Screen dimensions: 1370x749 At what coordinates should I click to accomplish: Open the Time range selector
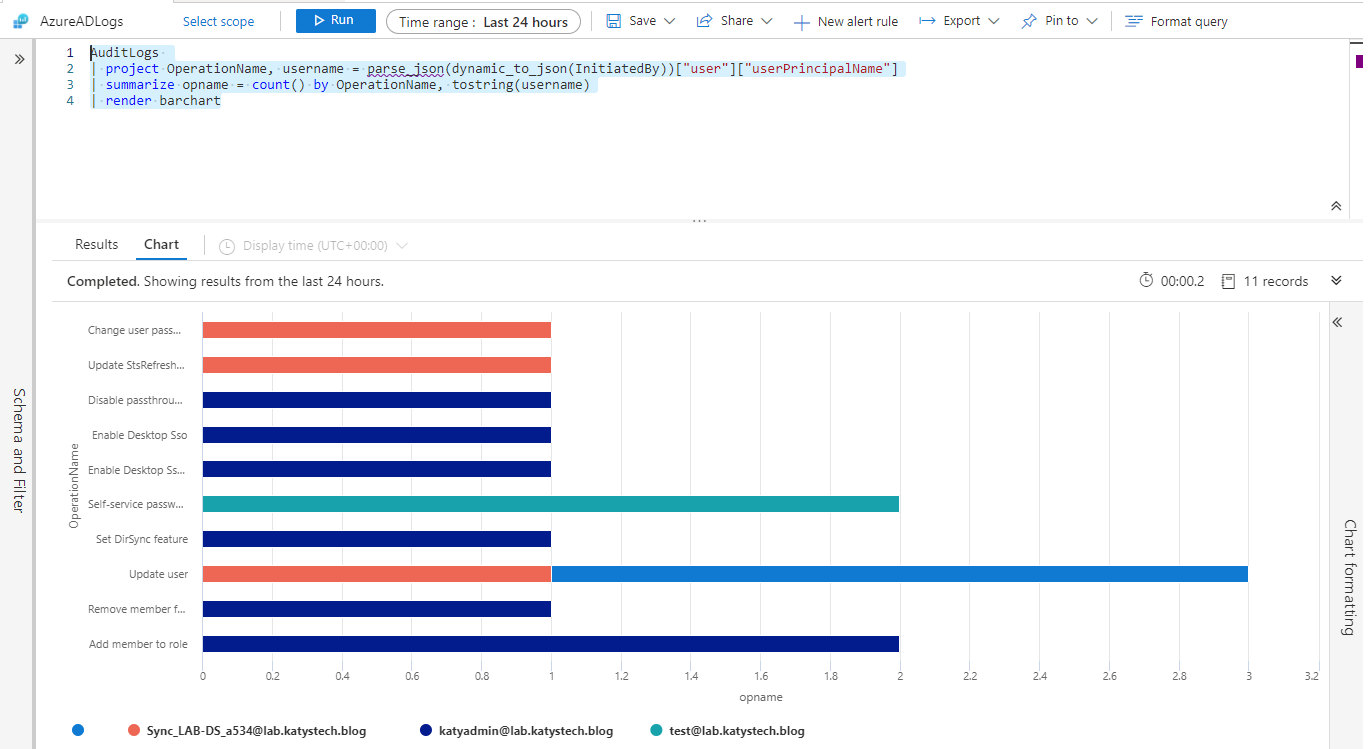[x=483, y=21]
